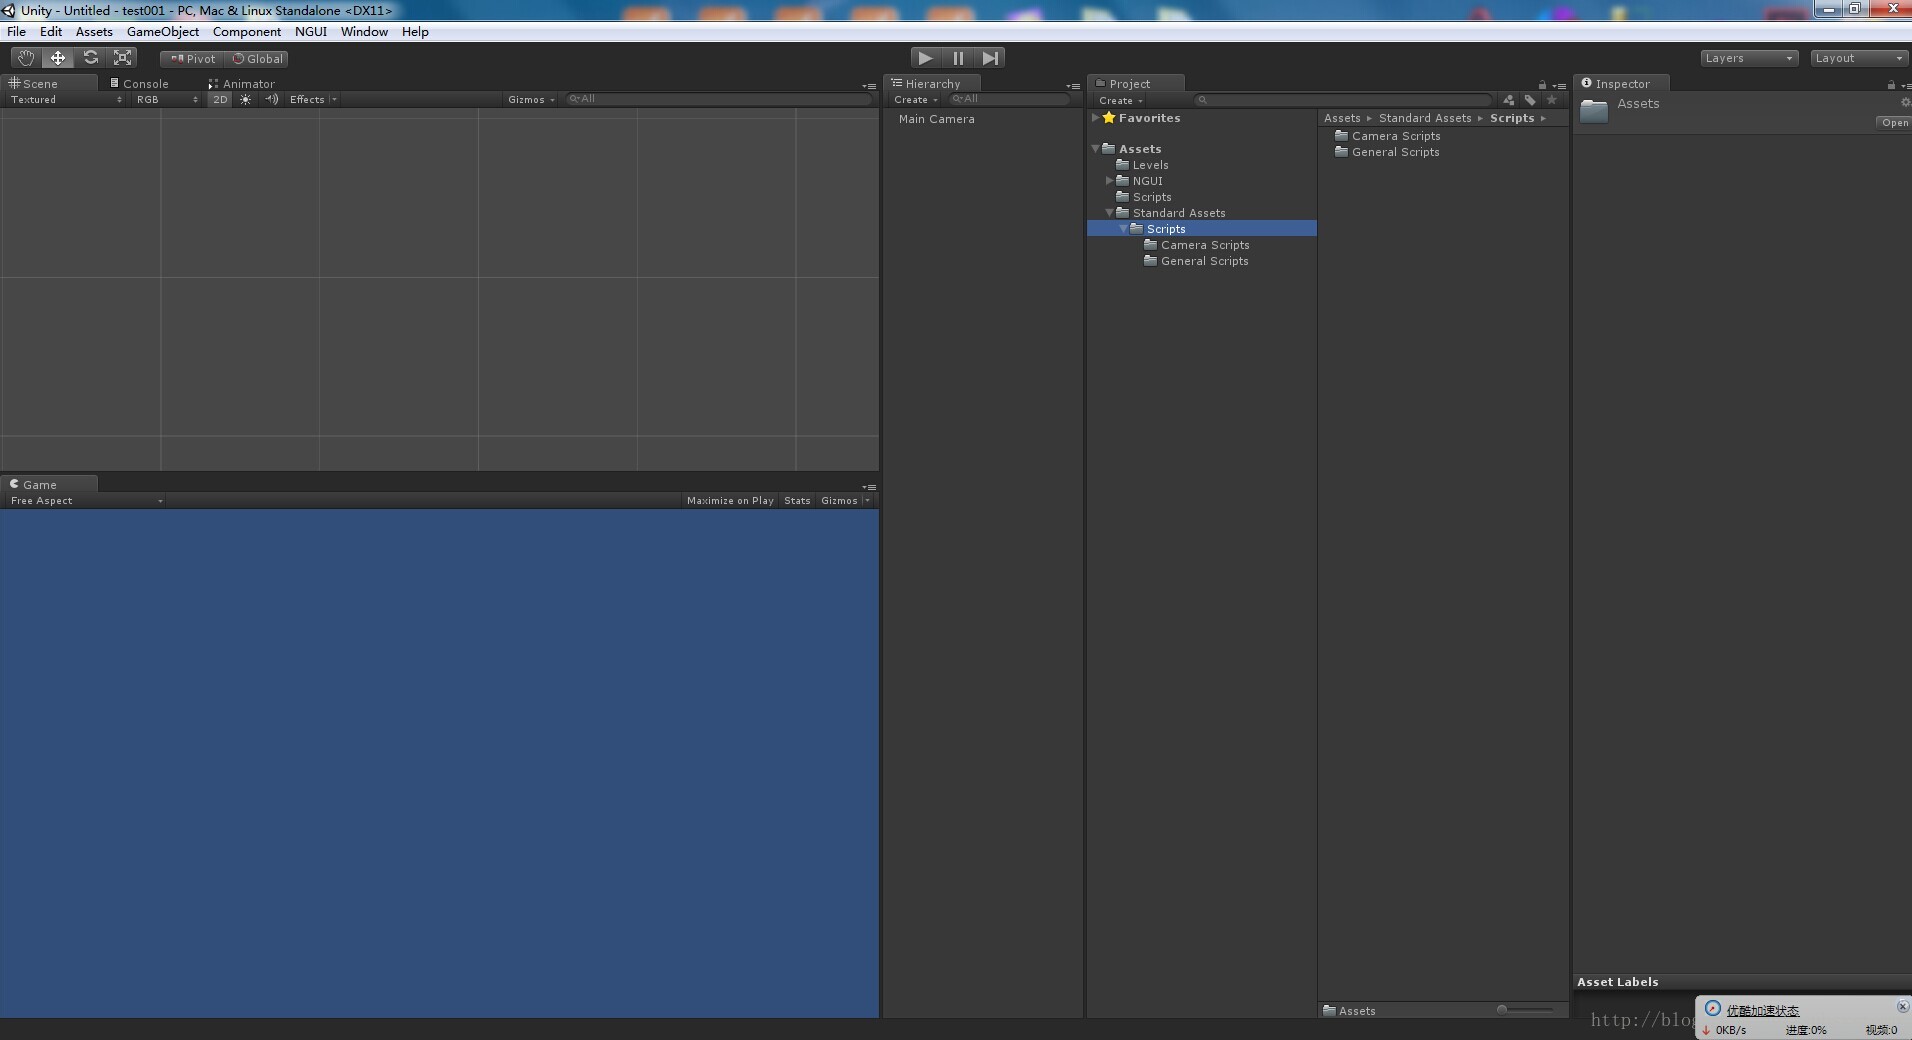Open the Layout dropdown
The width and height of the screenshot is (1912, 1040).
1859,58
